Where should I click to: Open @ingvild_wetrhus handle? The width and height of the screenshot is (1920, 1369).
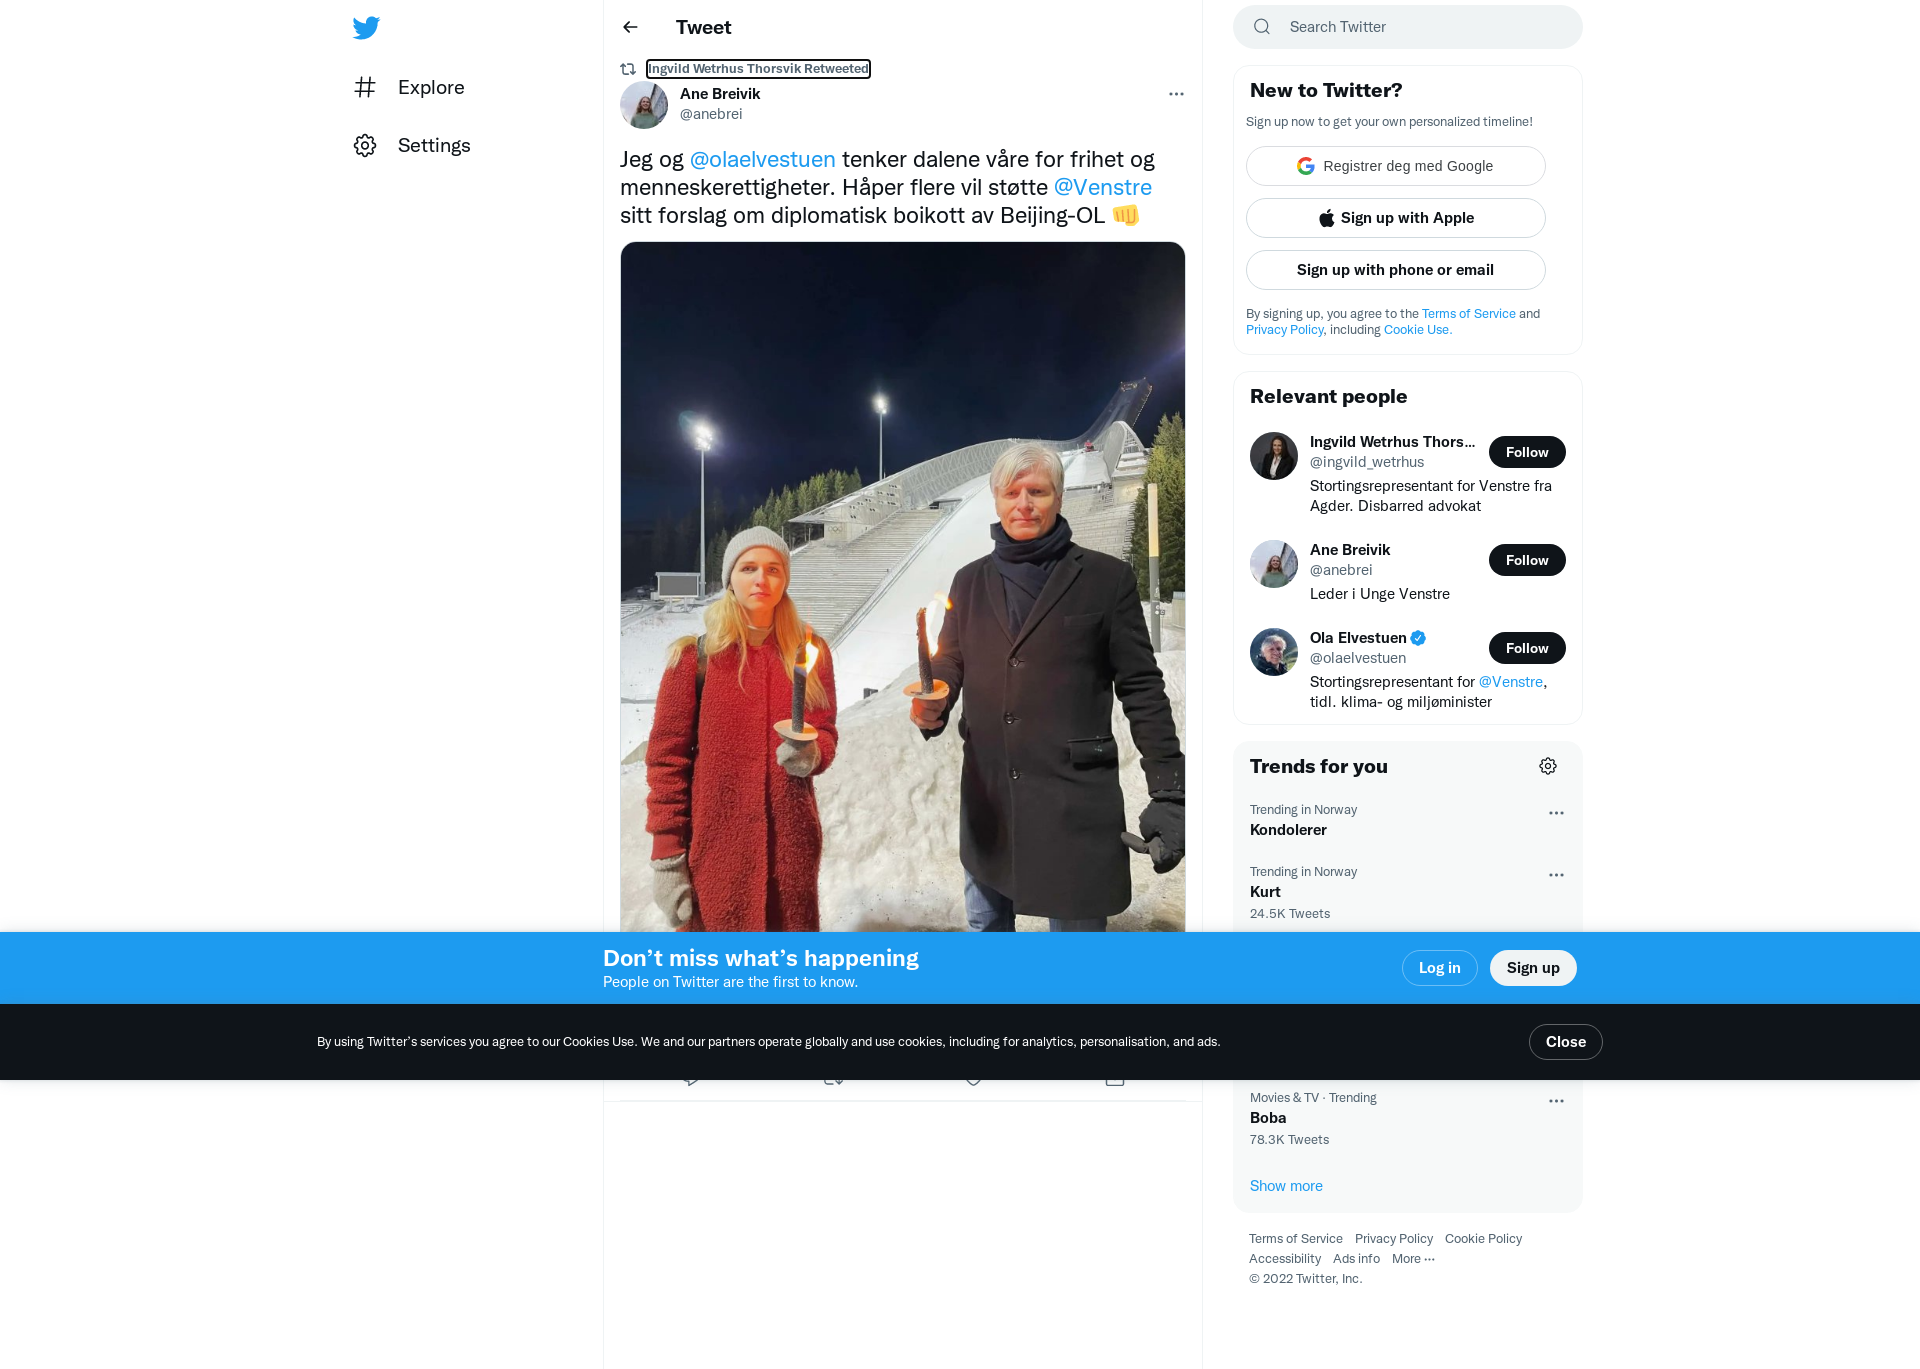click(x=1367, y=462)
